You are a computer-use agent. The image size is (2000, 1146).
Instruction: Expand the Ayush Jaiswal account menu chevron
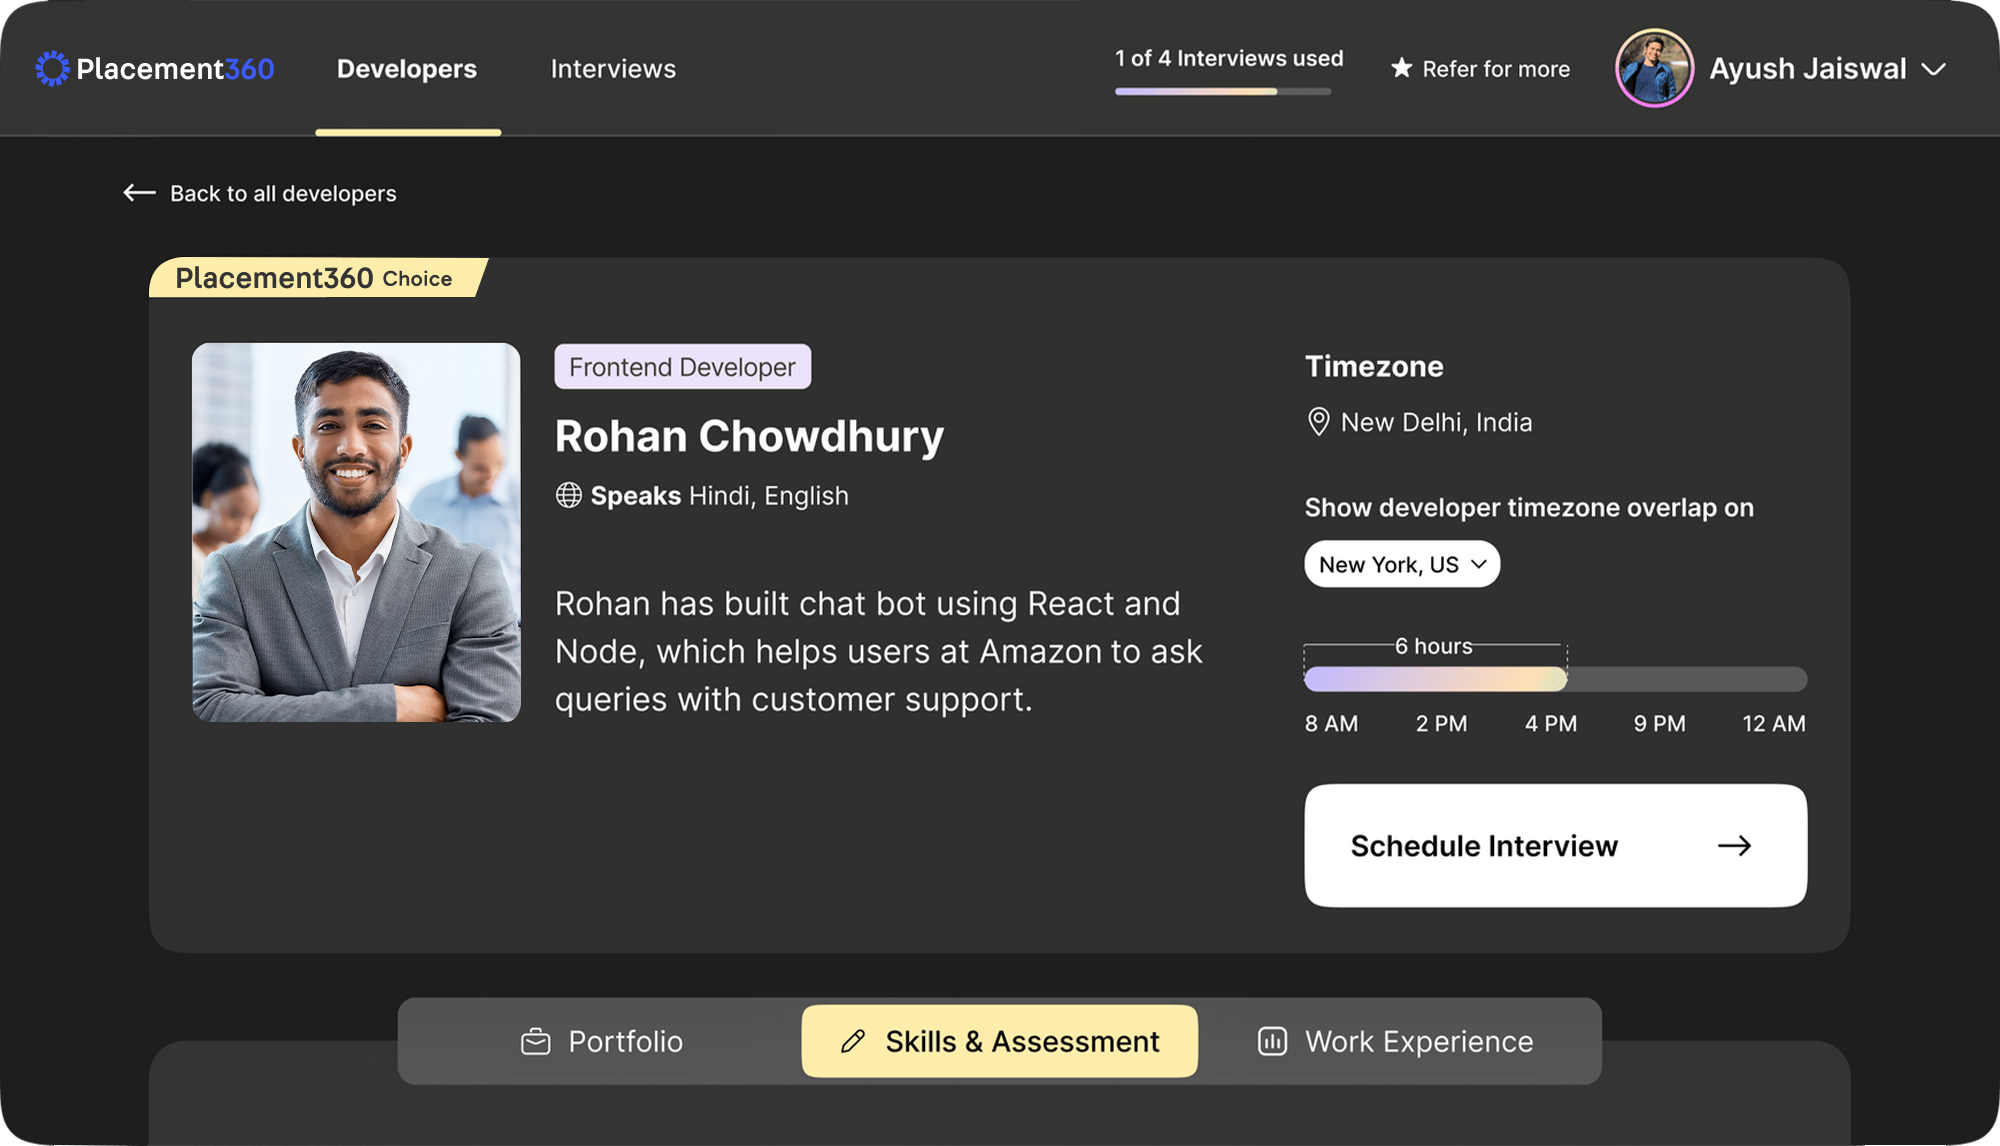pos(1934,69)
